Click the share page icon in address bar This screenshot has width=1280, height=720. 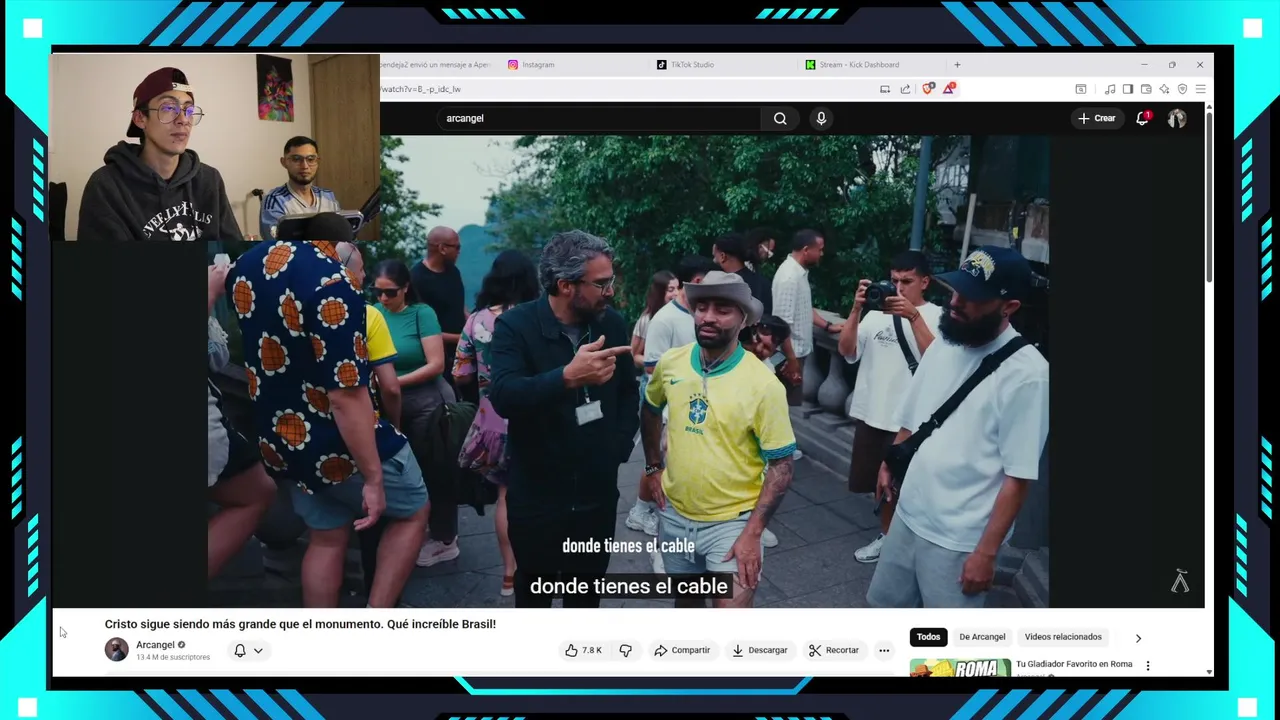pos(905,89)
